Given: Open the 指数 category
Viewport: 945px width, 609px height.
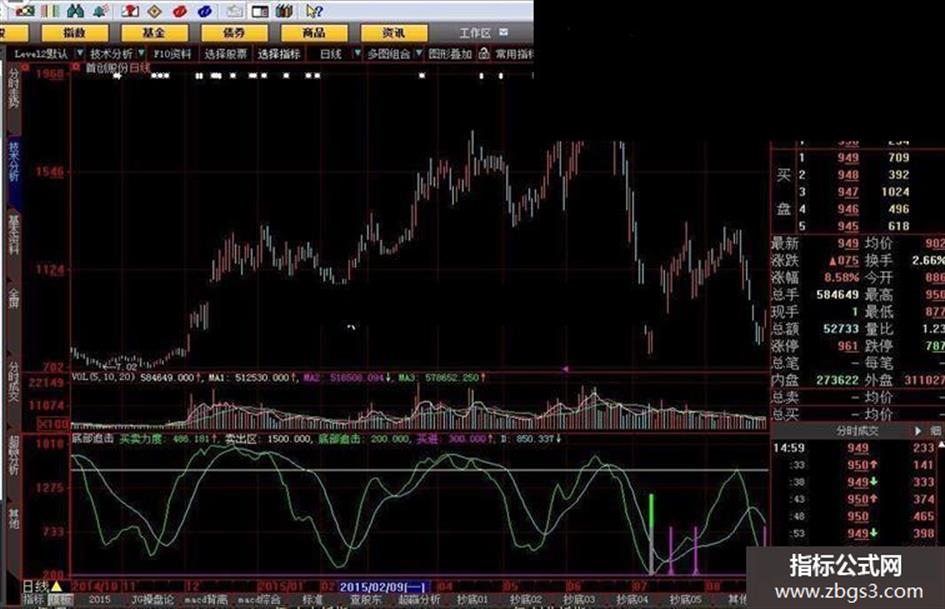Looking at the screenshot, I should click(75, 33).
